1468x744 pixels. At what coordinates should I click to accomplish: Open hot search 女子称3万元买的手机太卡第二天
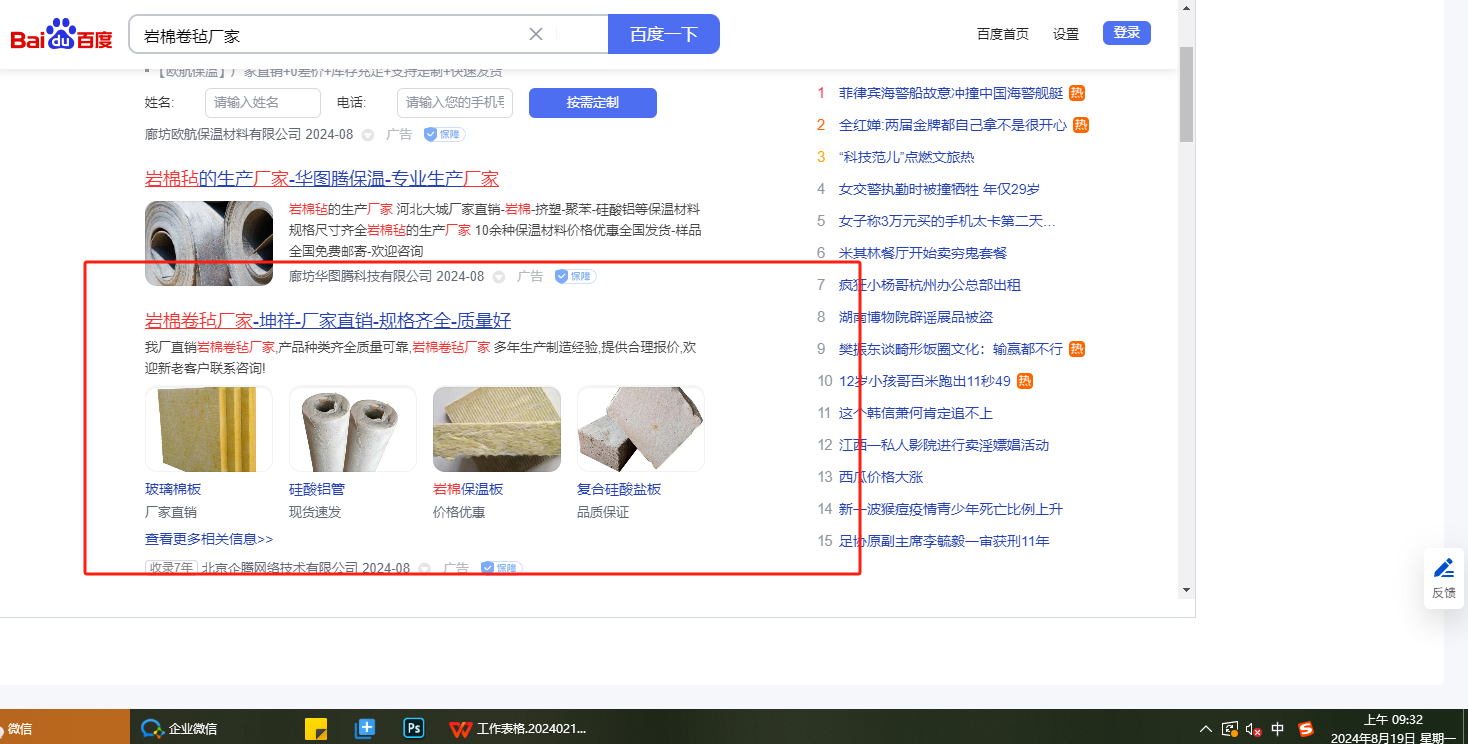[x=947, y=221]
